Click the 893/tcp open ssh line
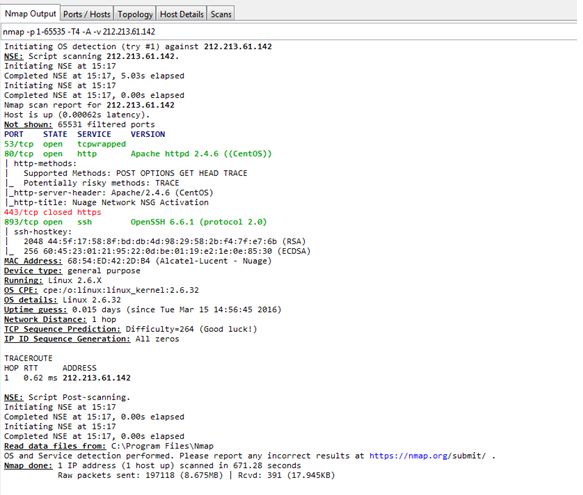Image resolution: width=583 pixels, height=495 pixels. pyautogui.click(x=135, y=222)
